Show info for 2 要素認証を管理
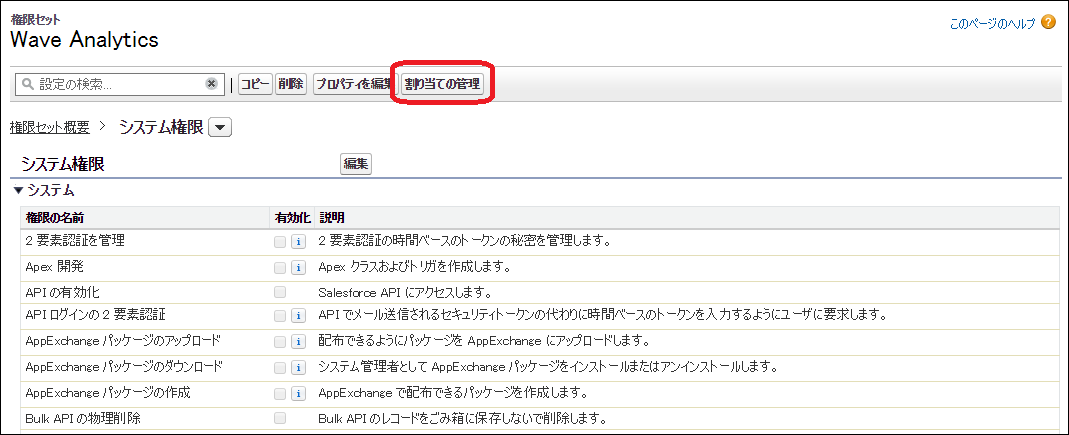 tap(298, 241)
